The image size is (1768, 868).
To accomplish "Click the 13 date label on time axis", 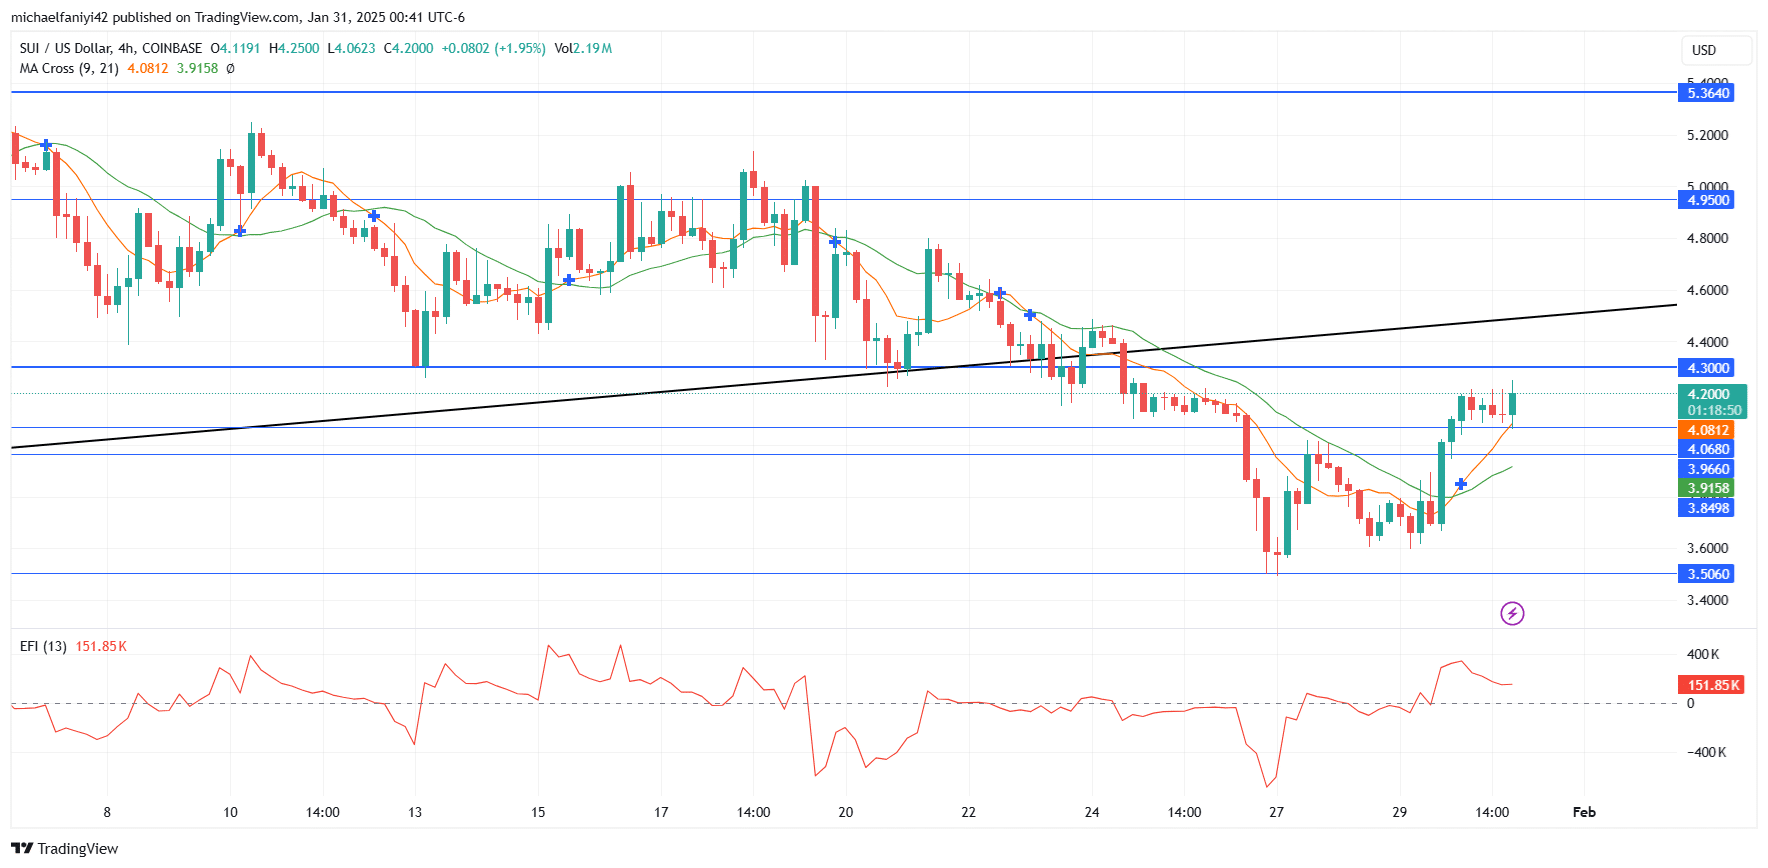I will (x=415, y=812).
